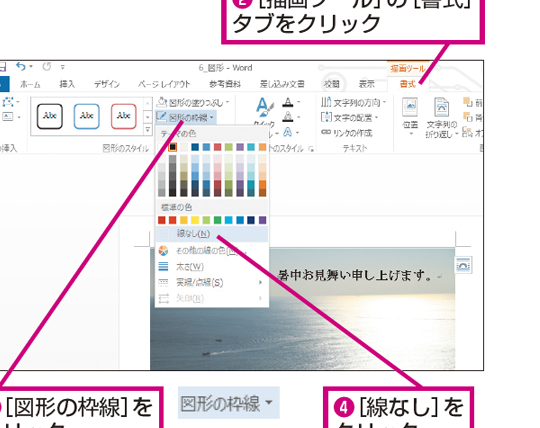Open the 表示 tab

[366, 84]
